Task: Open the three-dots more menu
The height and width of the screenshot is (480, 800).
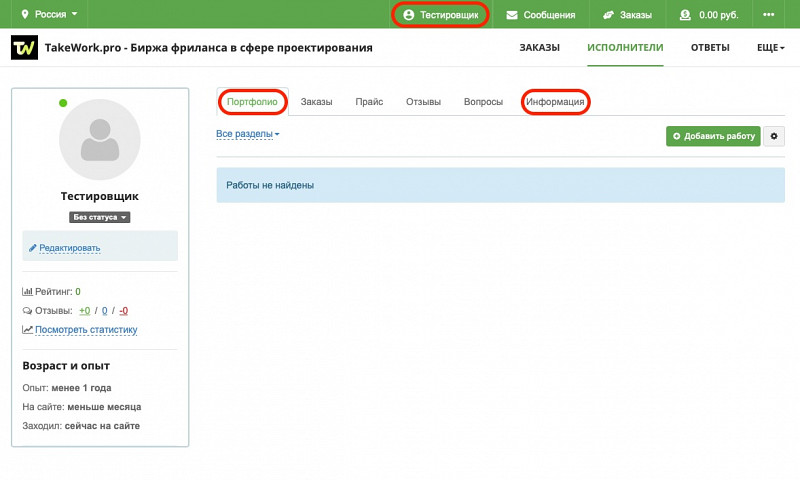Action: (x=768, y=14)
